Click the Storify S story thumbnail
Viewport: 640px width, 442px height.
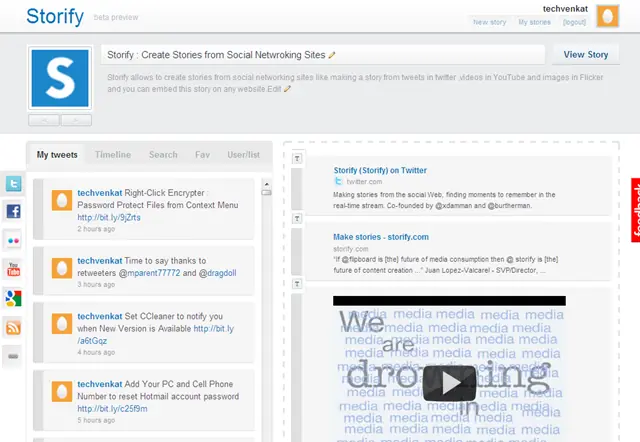(x=60, y=78)
